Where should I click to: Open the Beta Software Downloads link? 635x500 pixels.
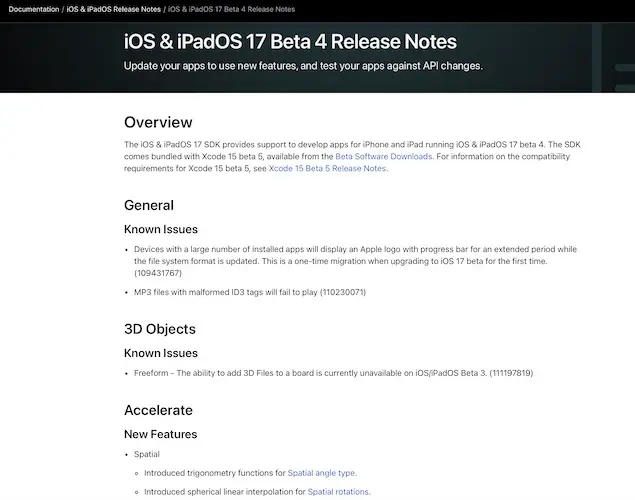click(x=384, y=156)
